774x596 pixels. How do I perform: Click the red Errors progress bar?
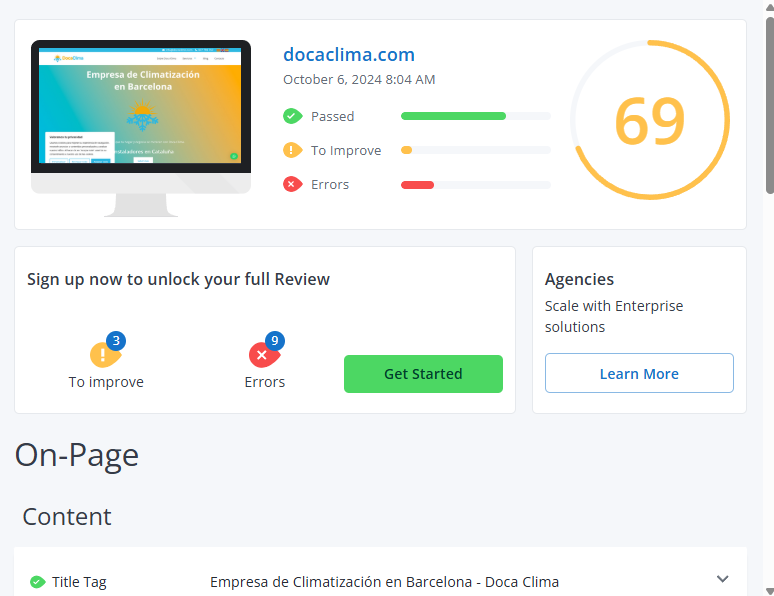click(417, 185)
